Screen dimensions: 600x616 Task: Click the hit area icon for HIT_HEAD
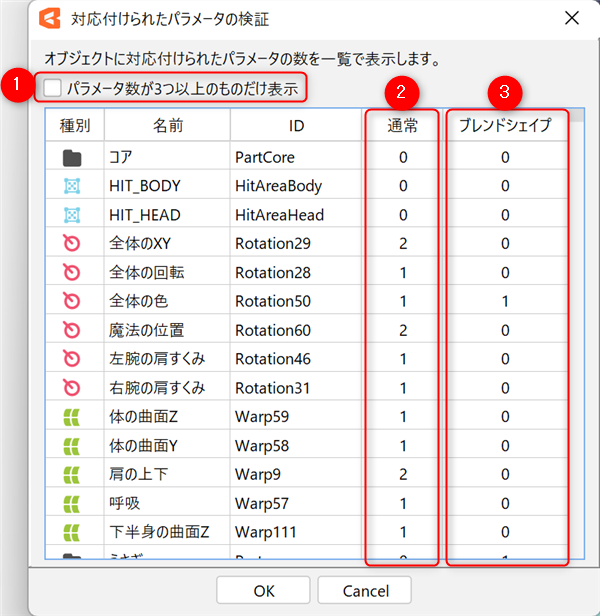pos(71,215)
